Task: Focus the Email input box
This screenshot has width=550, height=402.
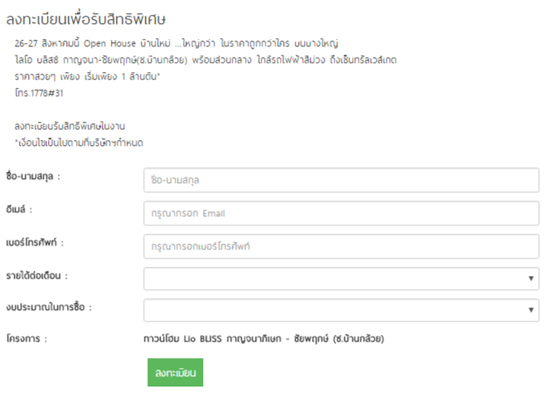Action: pos(341,213)
